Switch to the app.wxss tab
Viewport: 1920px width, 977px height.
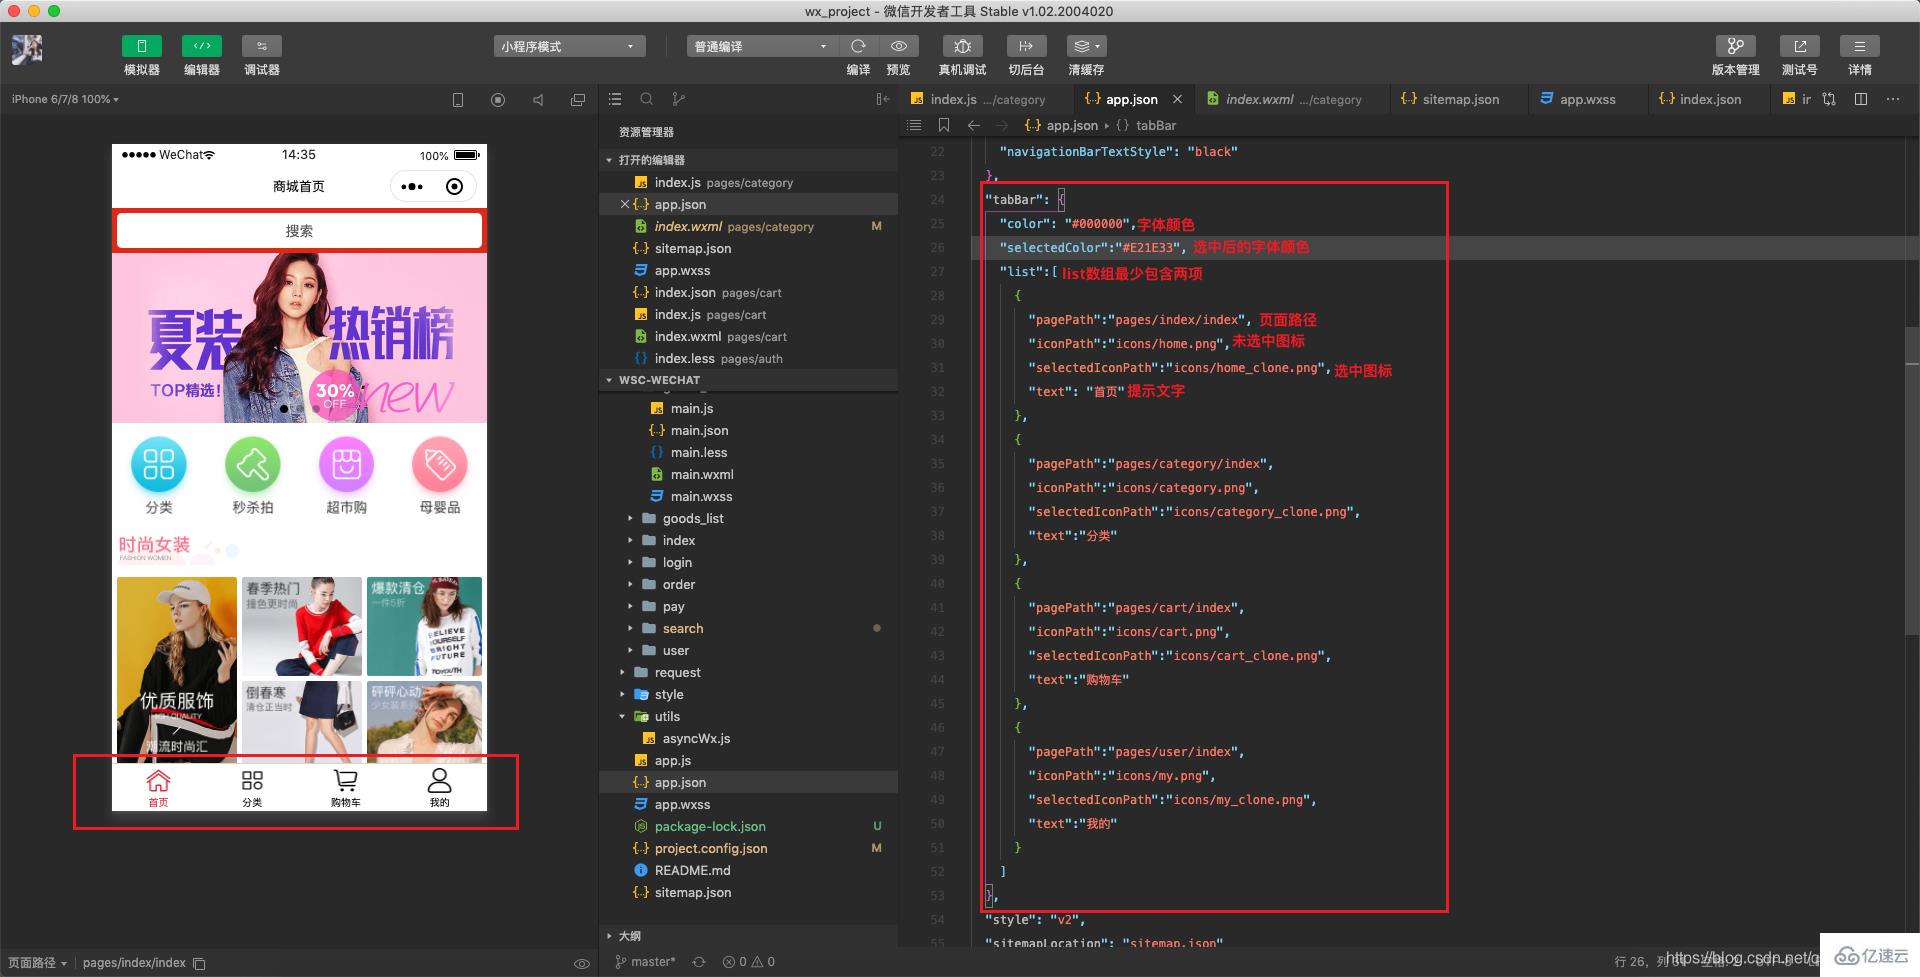click(x=1587, y=99)
